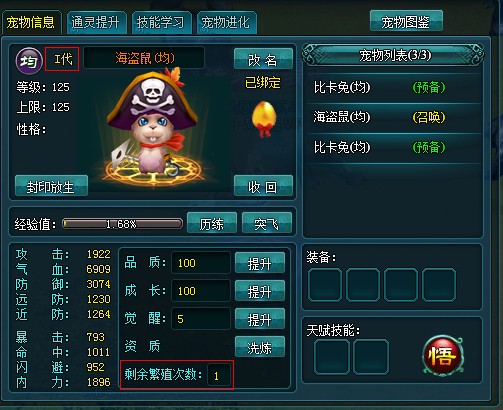Click the fourth empty equipment slot
The image size is (503, 410).
(x=439, y=285)
